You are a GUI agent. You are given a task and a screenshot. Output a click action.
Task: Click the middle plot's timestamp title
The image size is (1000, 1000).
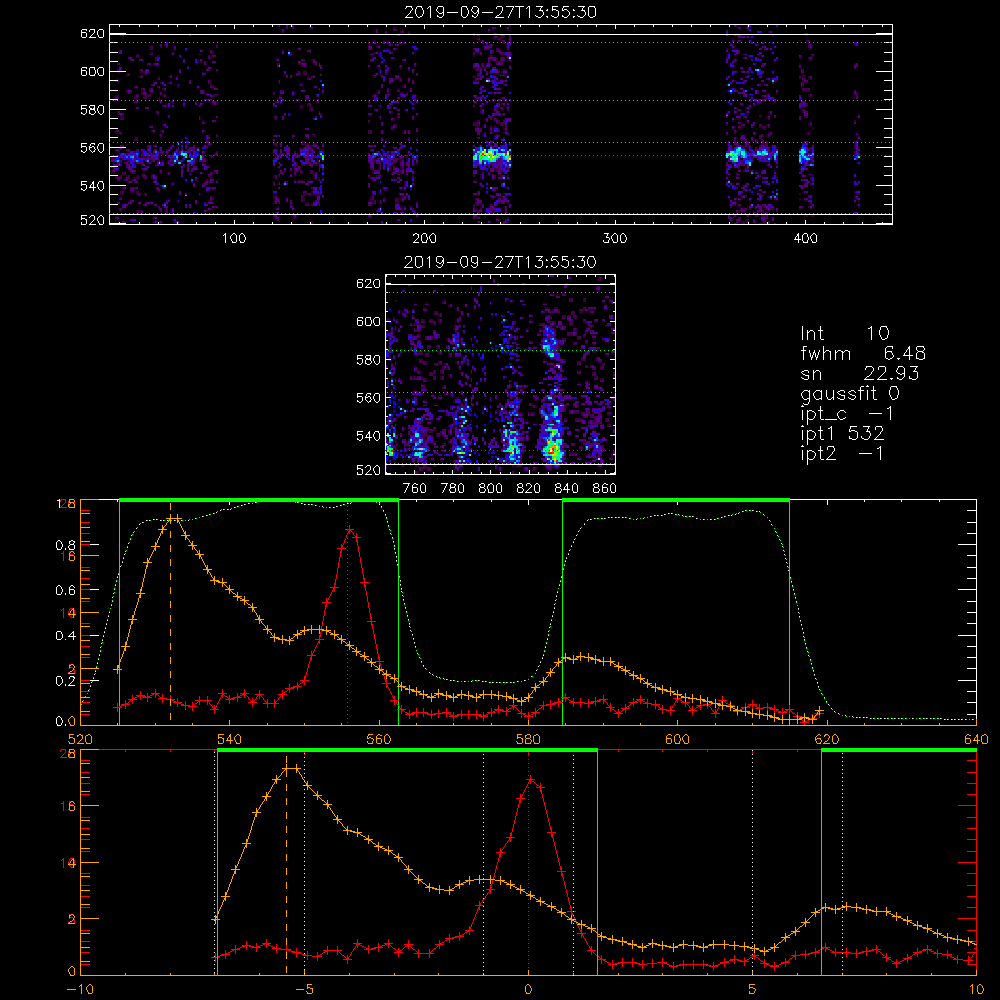(500, 262)
